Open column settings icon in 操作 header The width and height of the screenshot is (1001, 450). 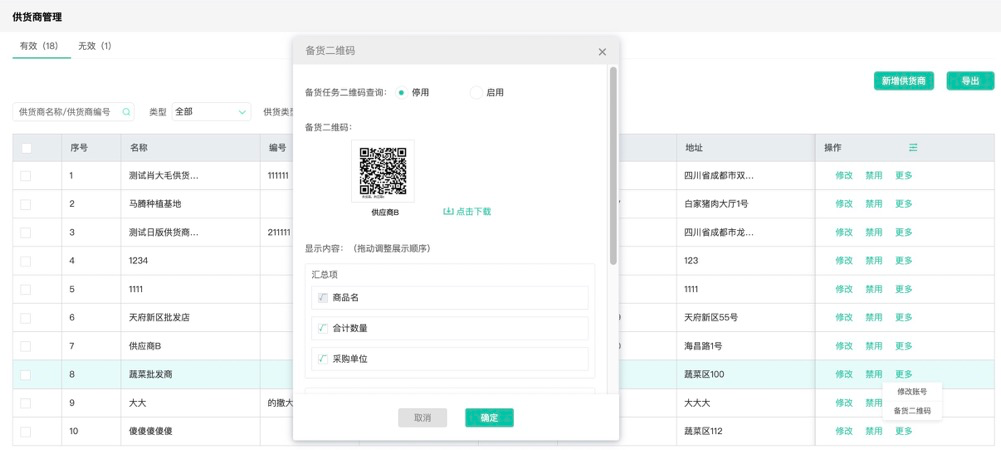912,148
